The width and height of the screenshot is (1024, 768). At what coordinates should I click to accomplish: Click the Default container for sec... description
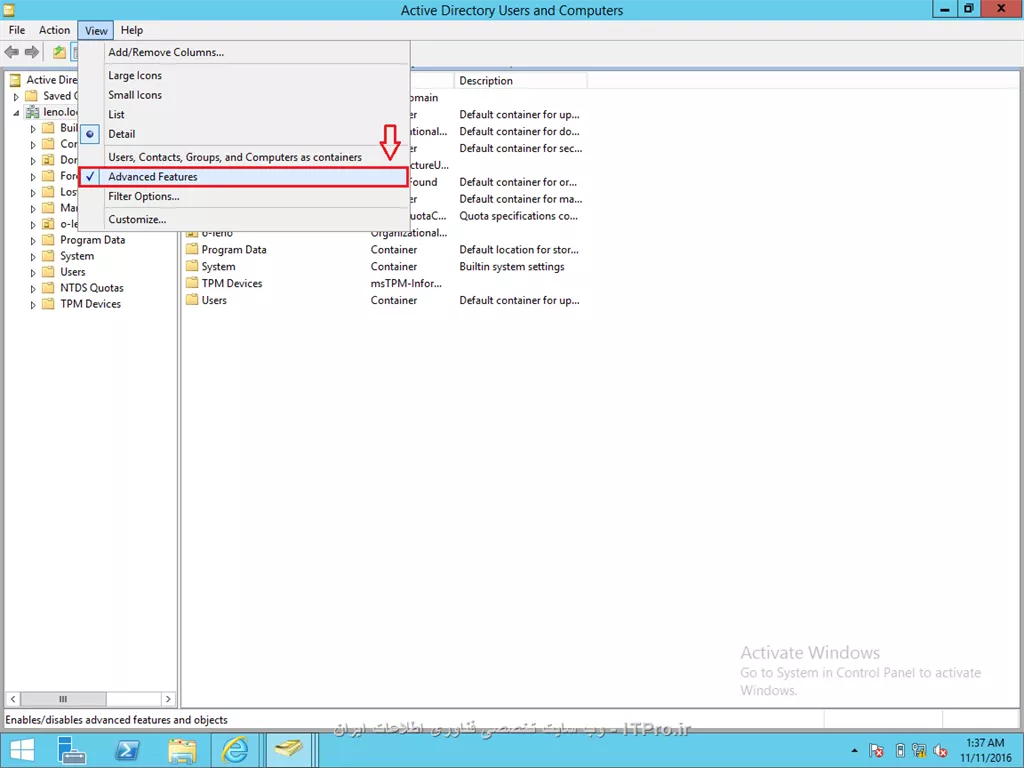click(520, 148)
